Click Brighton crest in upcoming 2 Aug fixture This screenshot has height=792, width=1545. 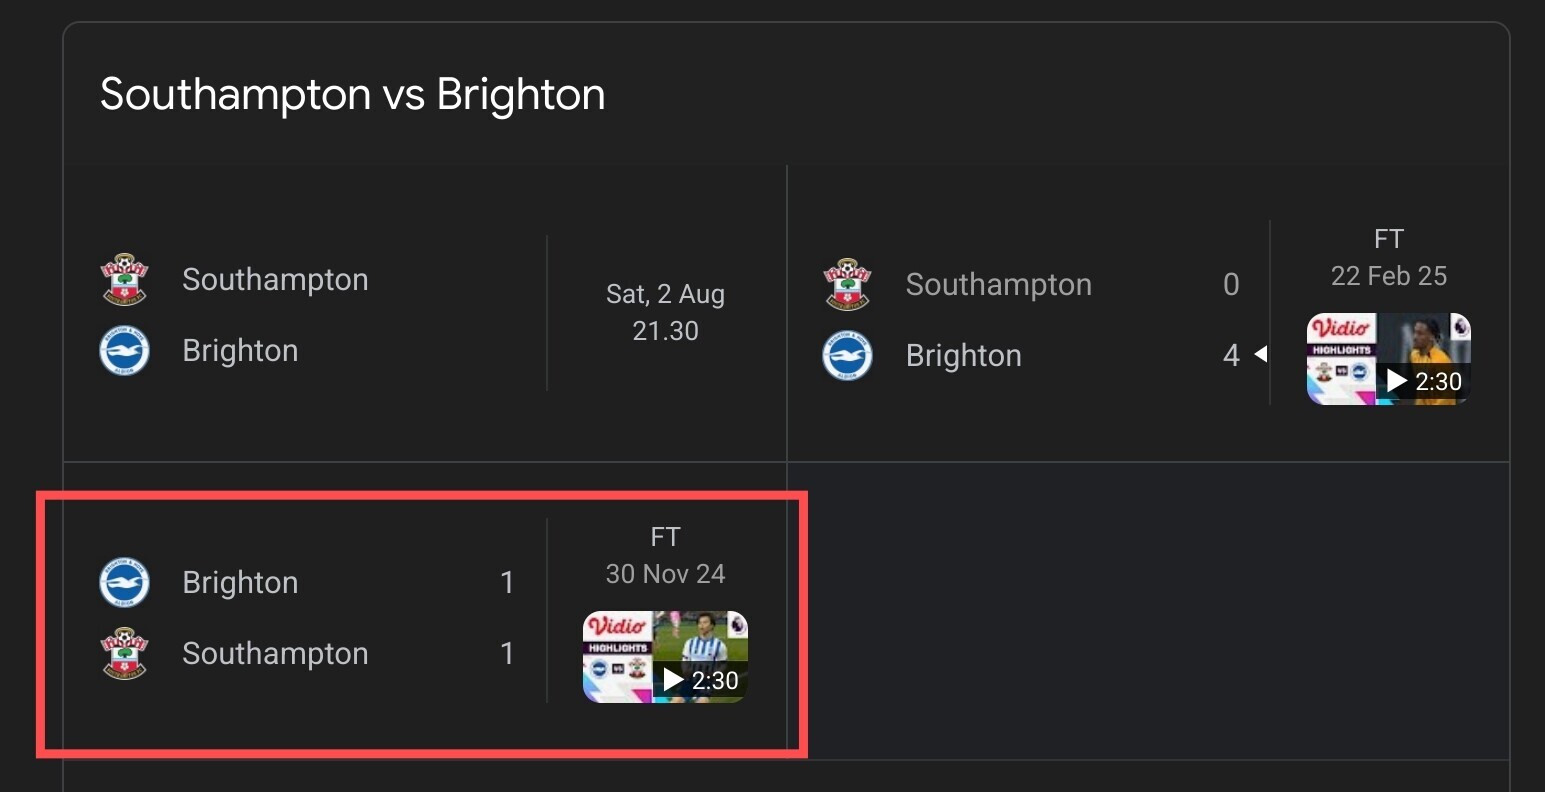pos(125,351)
